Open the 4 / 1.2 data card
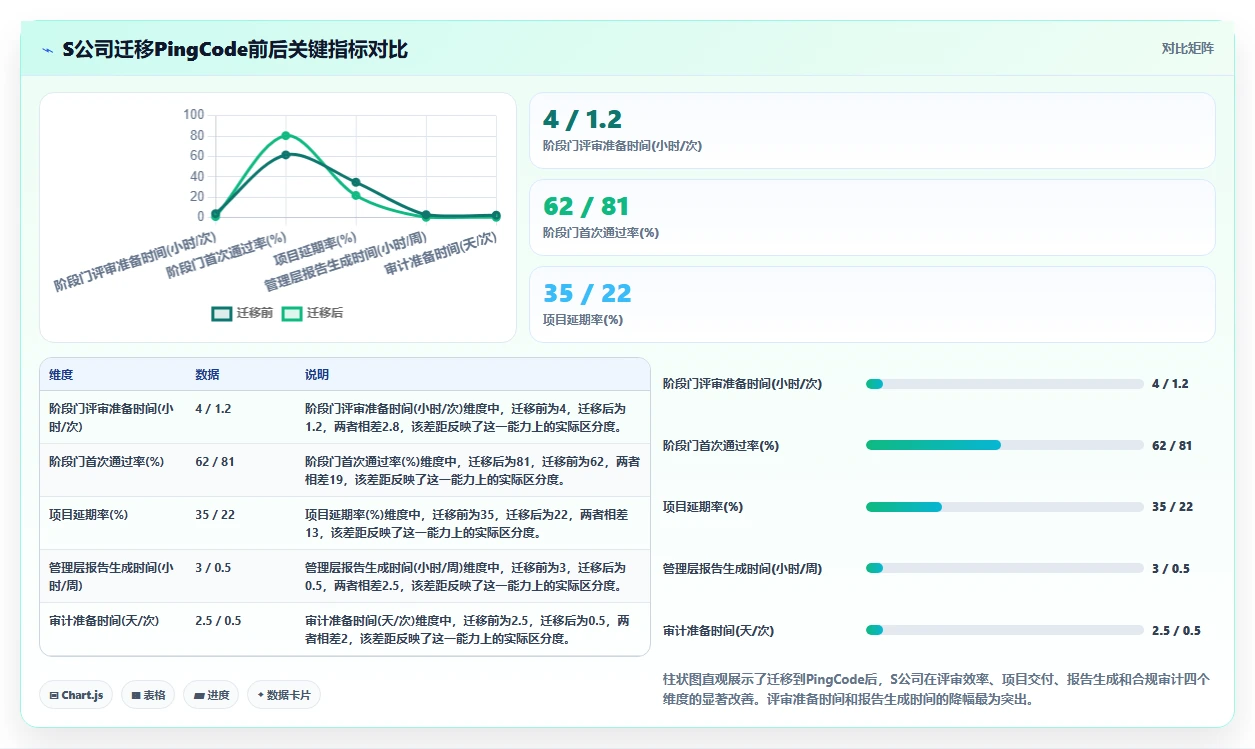The width and height of the screenshot is (1255, 749). tap(872, 130)
